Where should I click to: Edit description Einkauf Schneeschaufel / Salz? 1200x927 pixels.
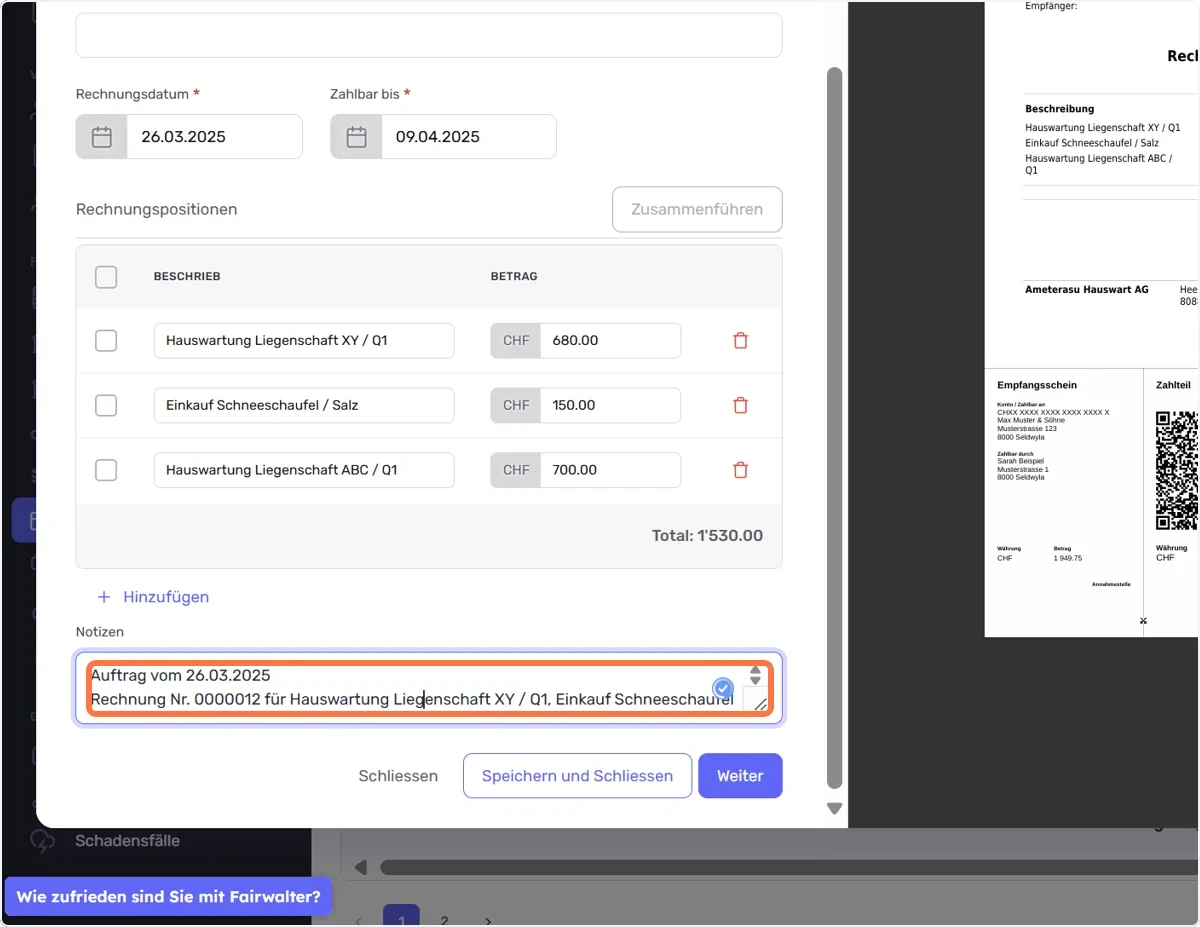coord(304,405)
